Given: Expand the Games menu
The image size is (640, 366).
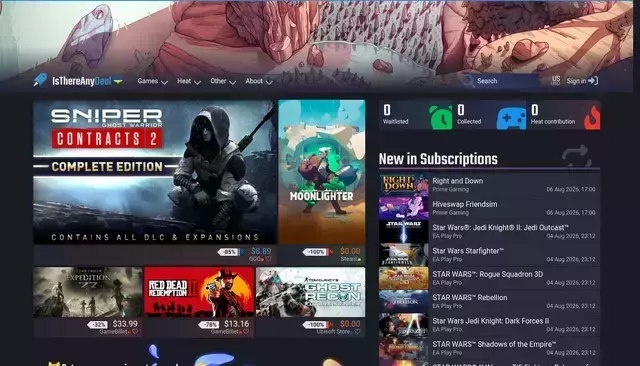Looking at the screenshot, I should click(152, 81).
